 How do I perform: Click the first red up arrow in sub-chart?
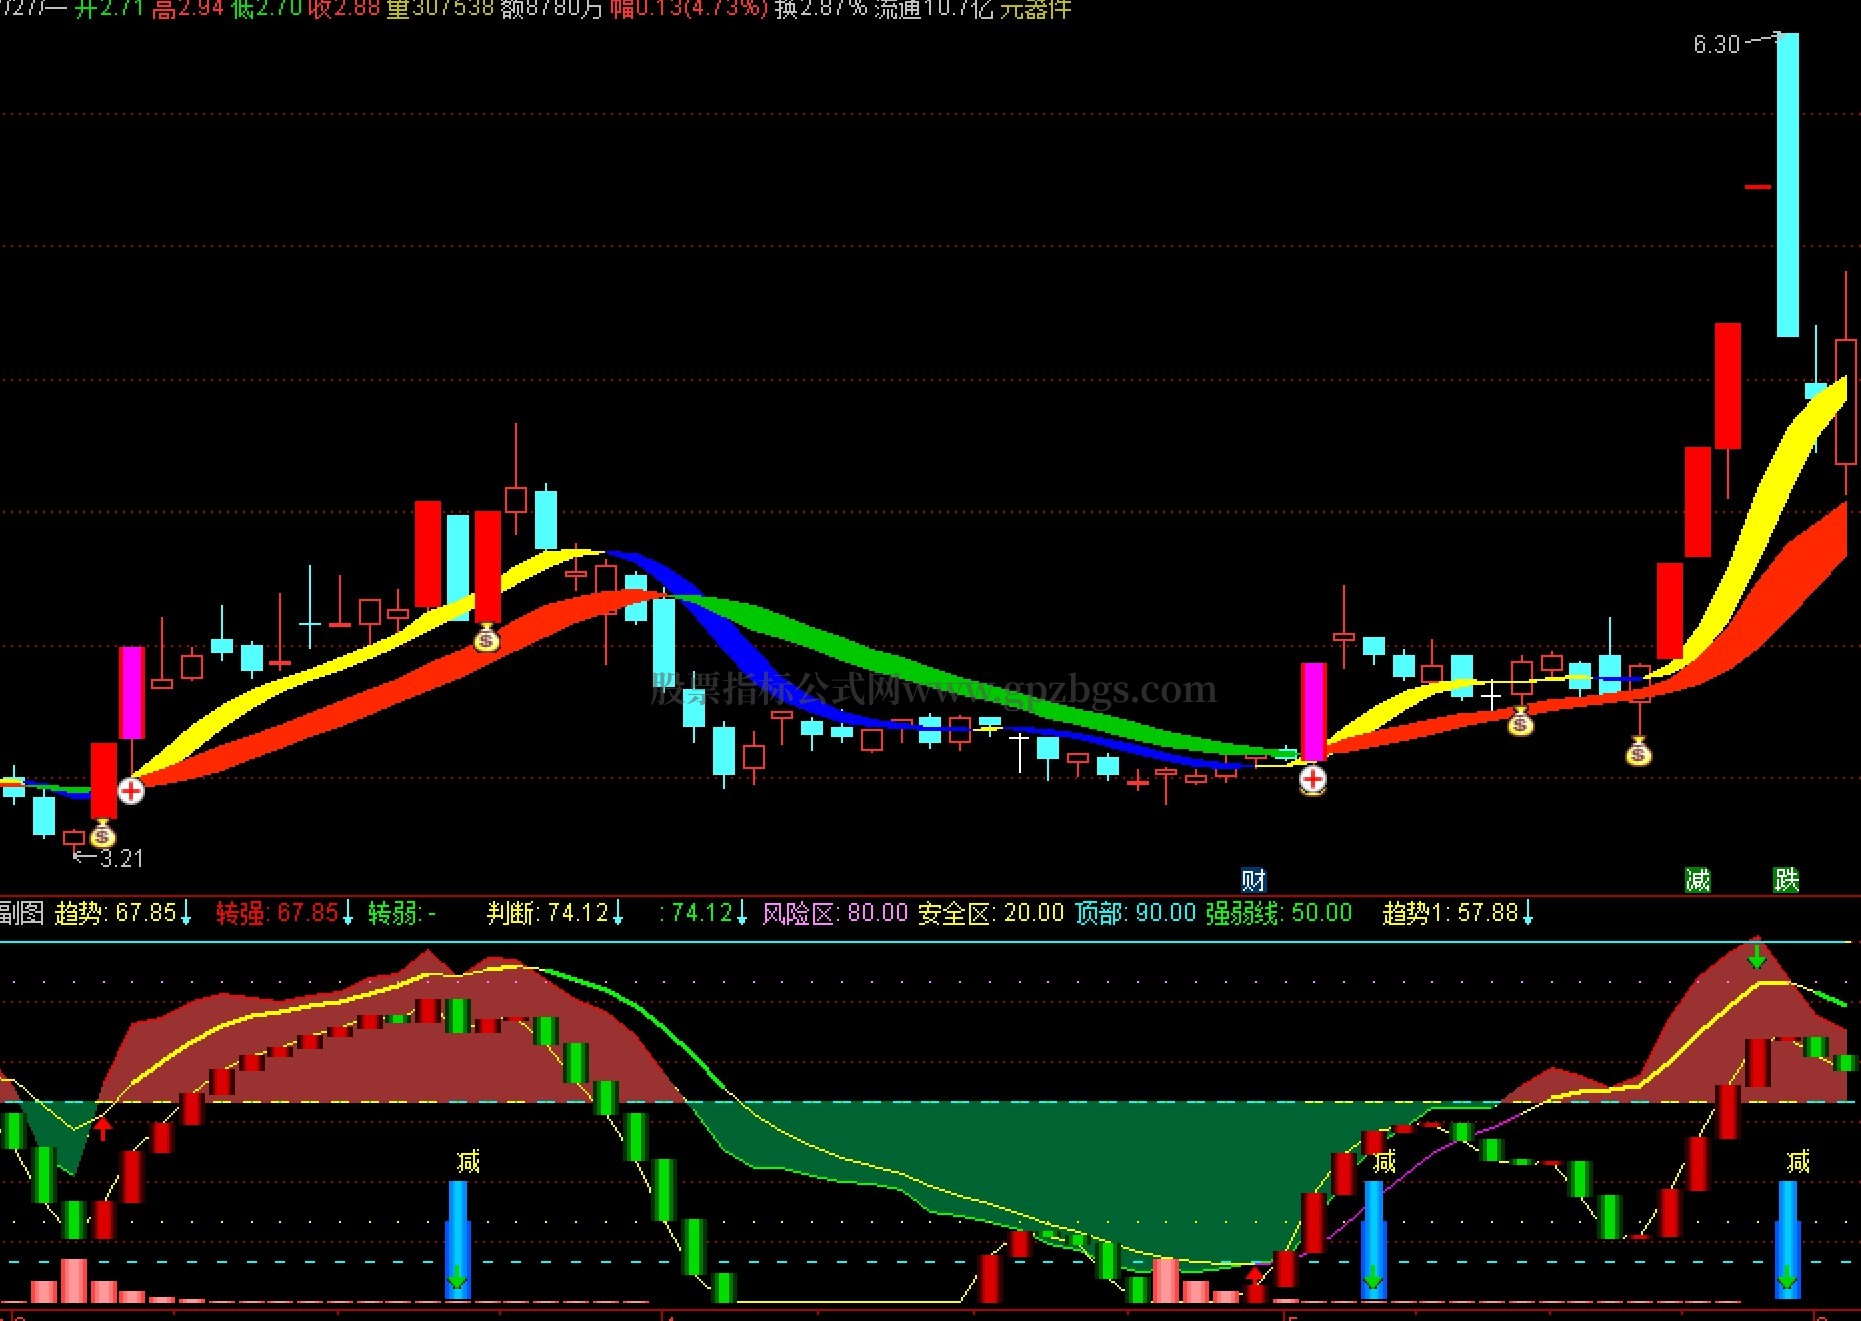(103, 1130)
